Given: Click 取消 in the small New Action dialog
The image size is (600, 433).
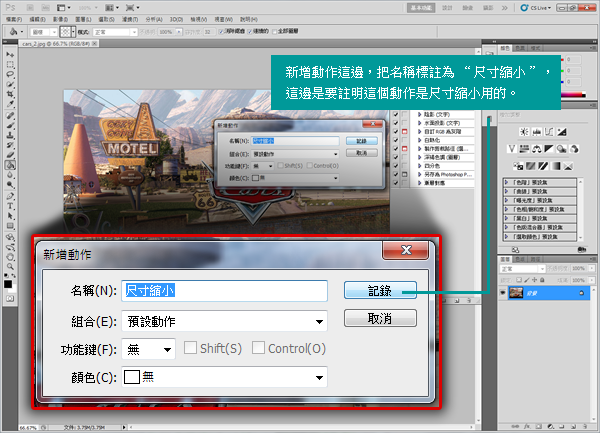Looking at the screenshot, I should (x=361, y=153).
